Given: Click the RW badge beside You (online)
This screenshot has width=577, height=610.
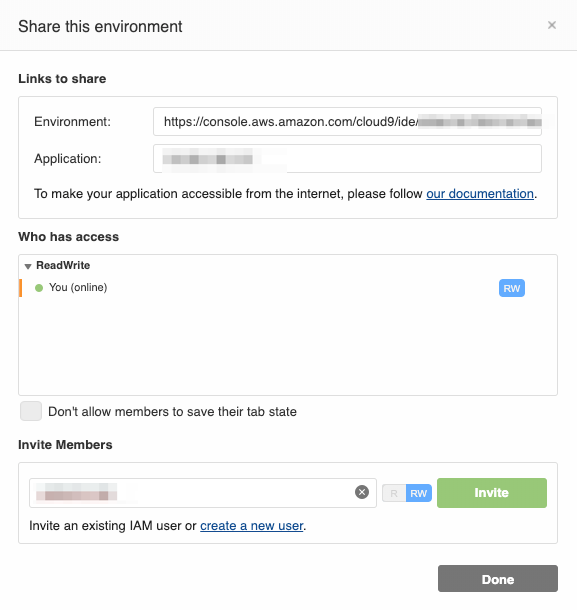Looking at the screenshot, I should (512, 288).
